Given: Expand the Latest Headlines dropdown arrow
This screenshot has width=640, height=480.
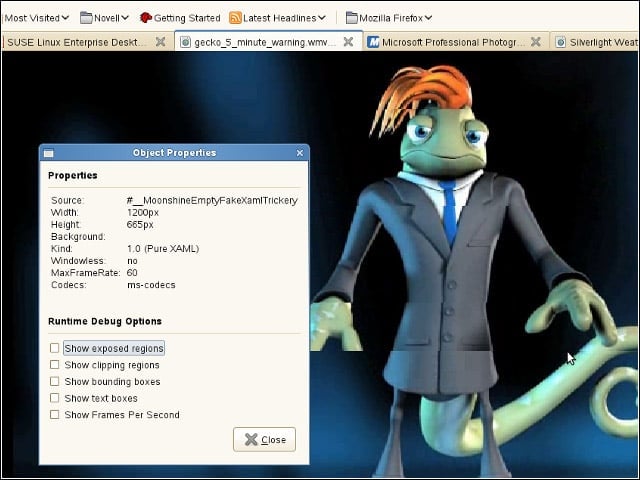Looking at the screenshot, I should (322, 18).
